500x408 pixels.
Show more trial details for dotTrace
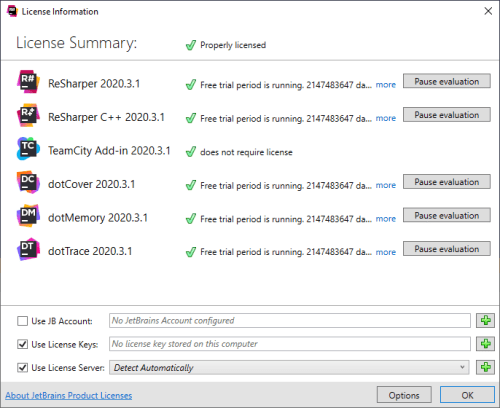386,252
